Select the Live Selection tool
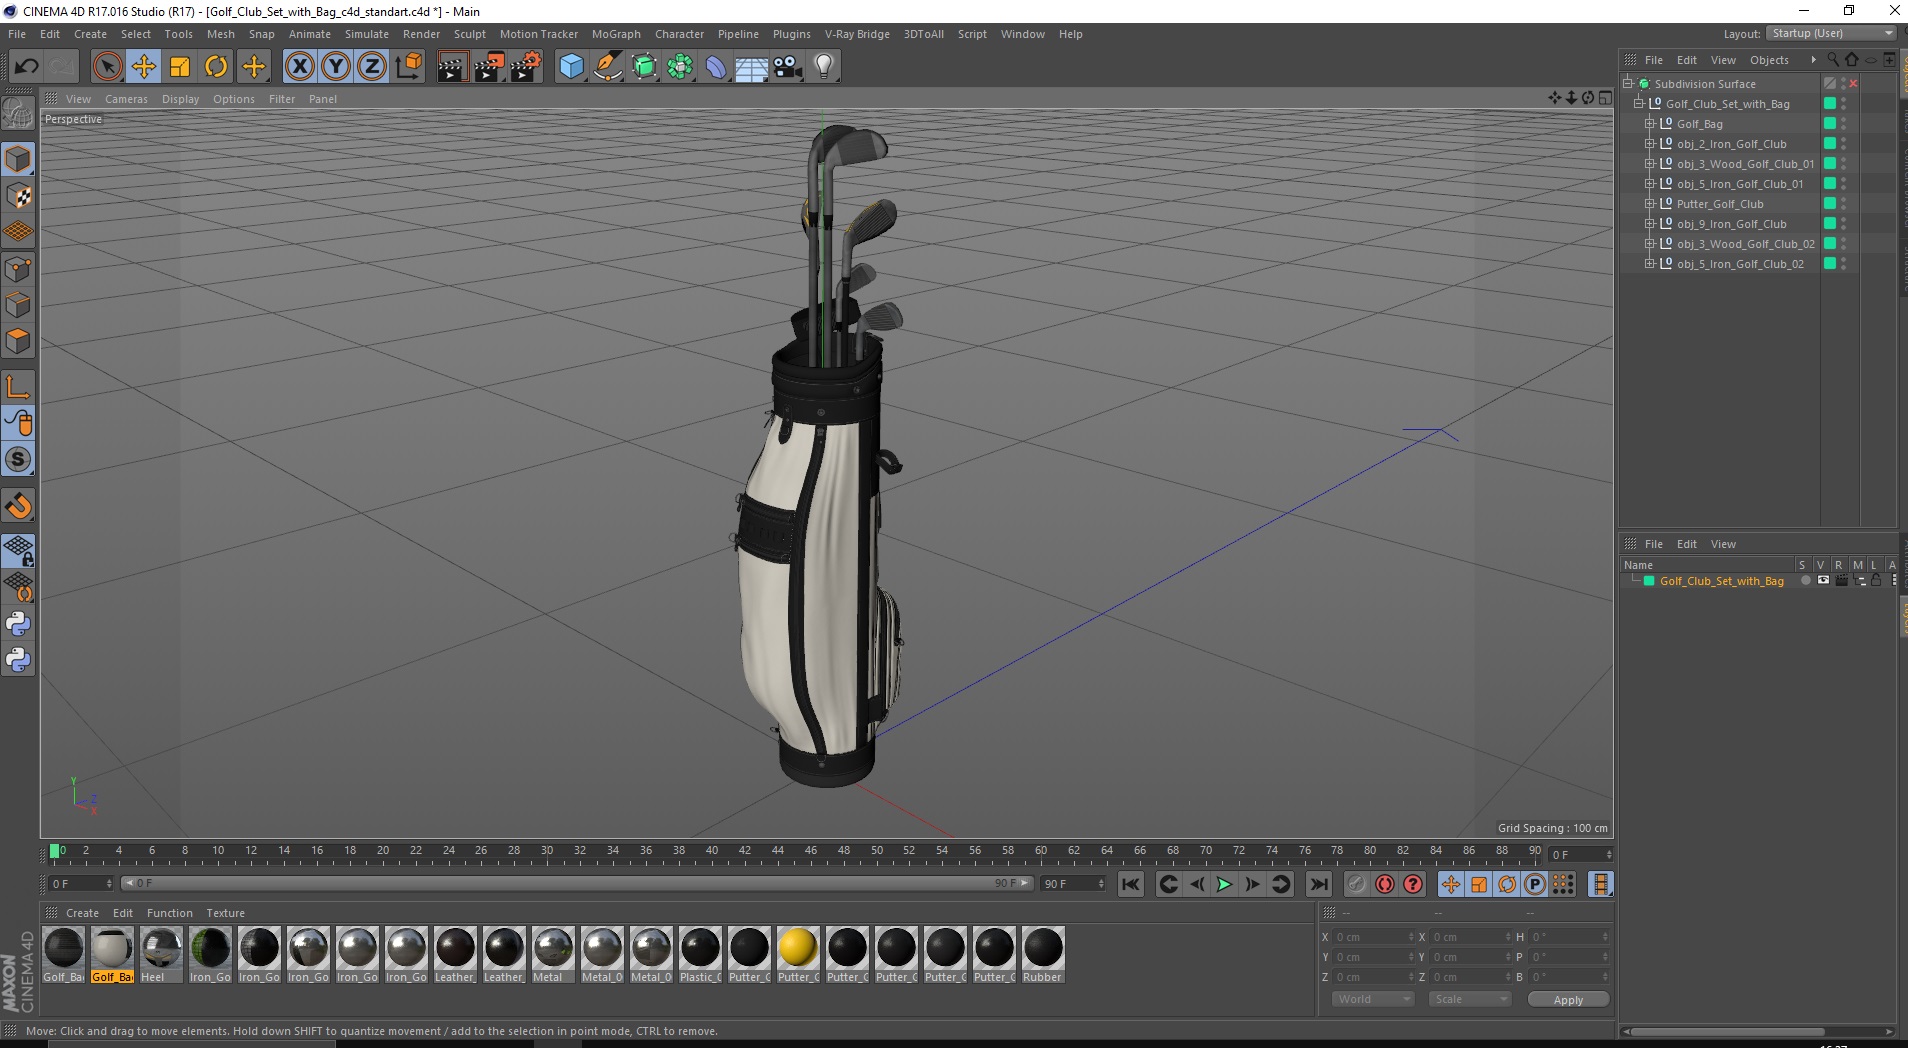The image size is (1908, 1048). pyautogui.click(x=107, y=67)
